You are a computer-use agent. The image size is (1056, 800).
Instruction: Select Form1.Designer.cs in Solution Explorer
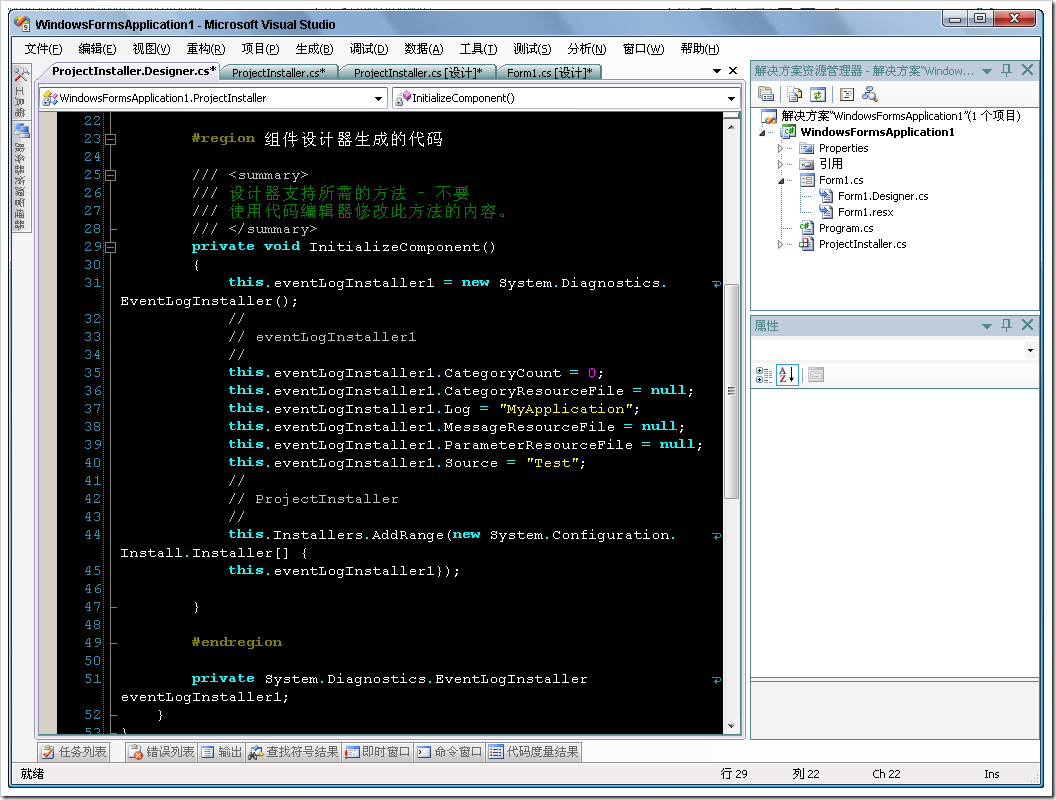click(x=883, y=196)
